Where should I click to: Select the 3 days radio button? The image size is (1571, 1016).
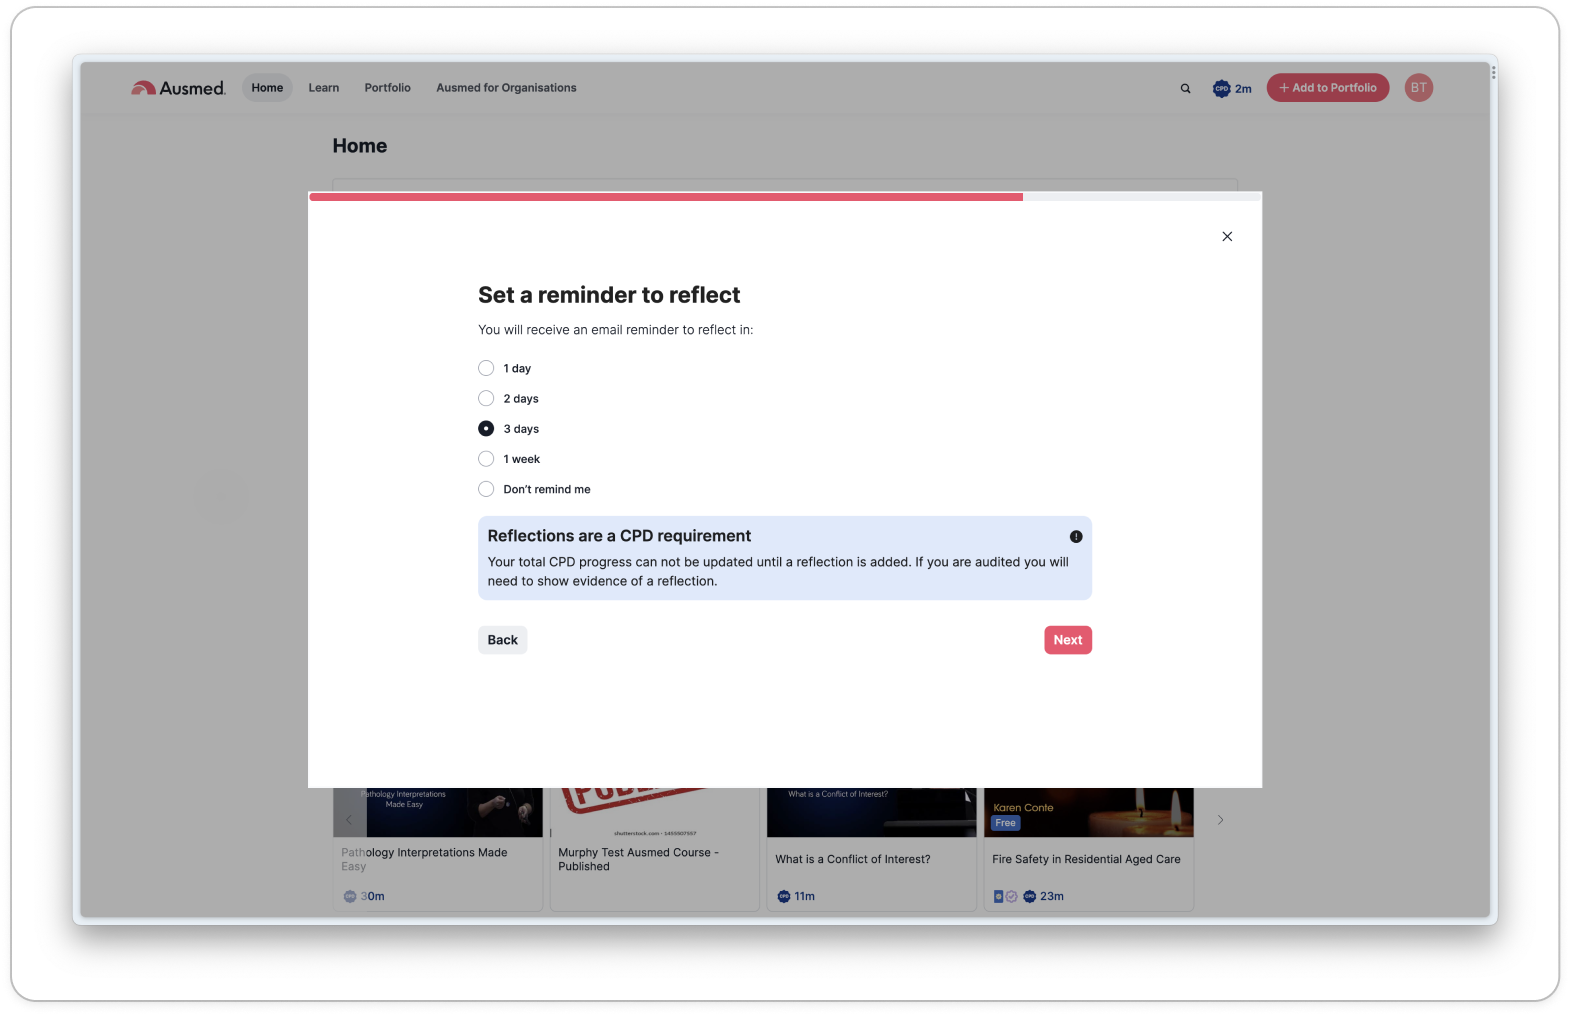486,428
